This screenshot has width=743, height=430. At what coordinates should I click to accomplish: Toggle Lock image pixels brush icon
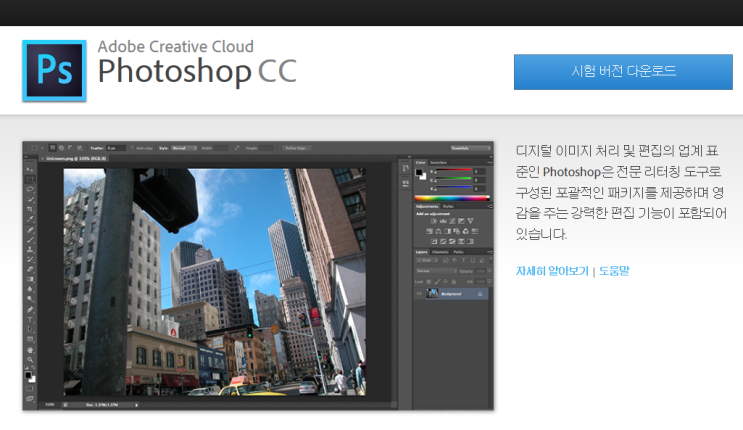point(437,282)
